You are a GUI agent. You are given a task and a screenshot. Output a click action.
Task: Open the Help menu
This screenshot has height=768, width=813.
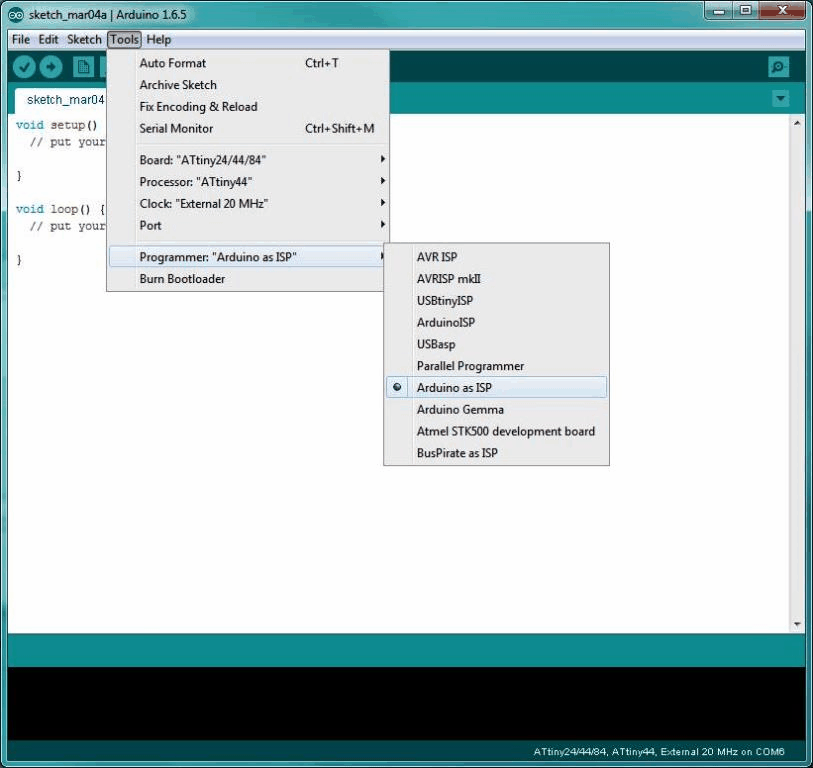point(158,39)
